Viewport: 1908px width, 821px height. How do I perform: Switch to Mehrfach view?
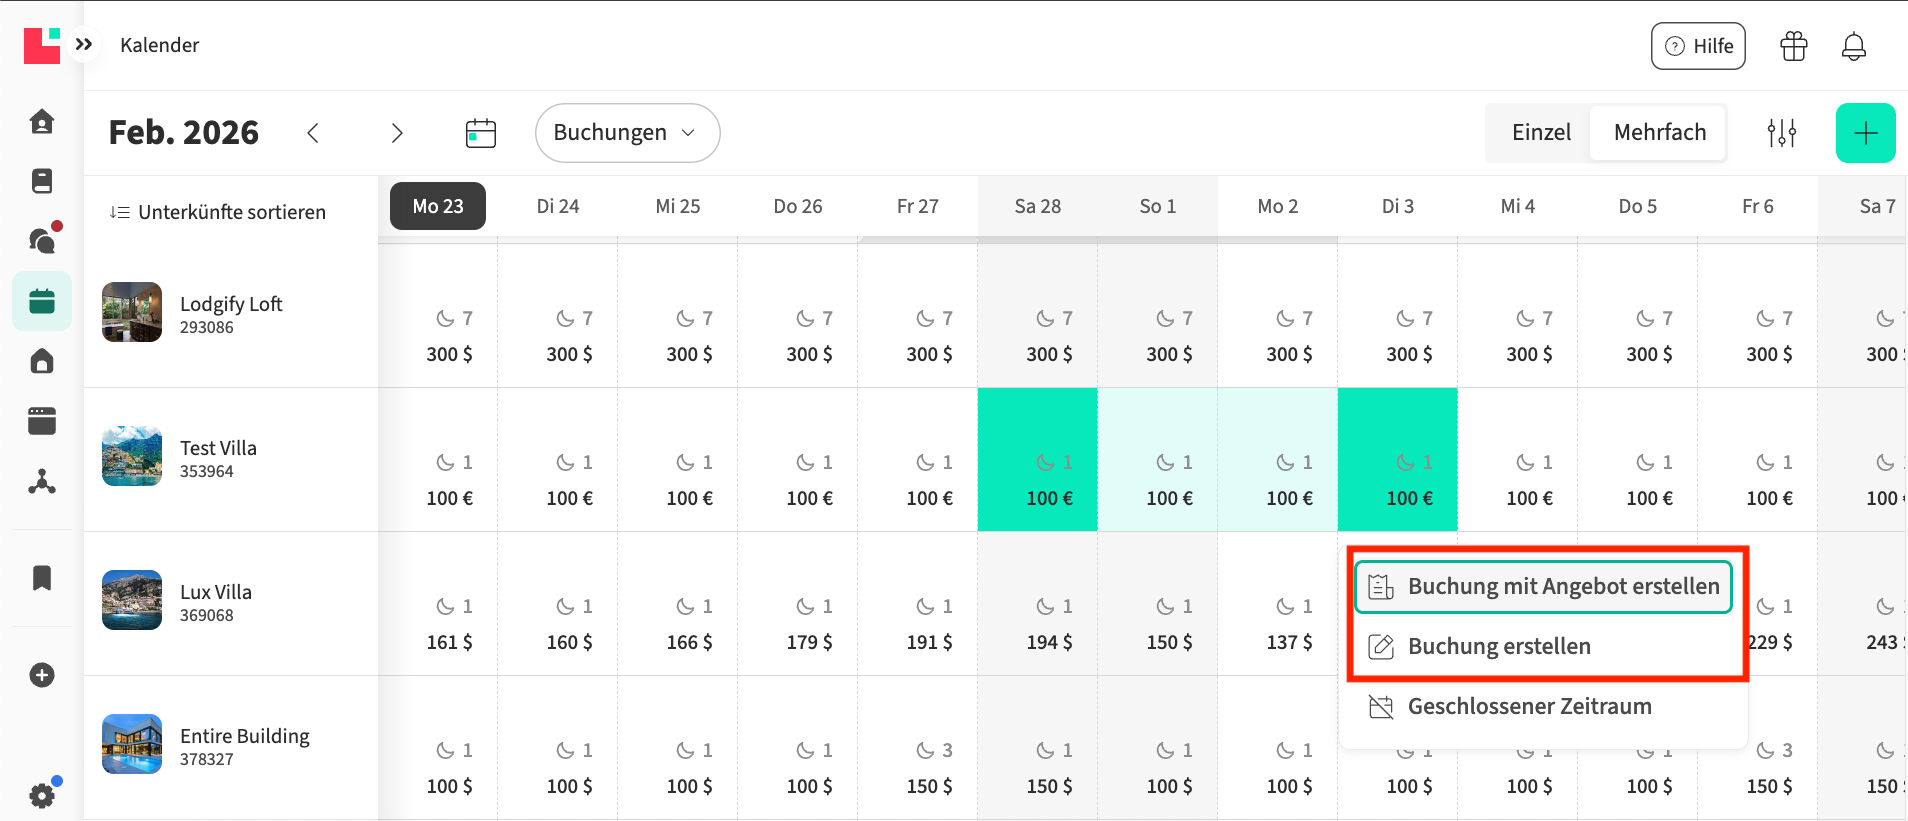(x=1659, y=133)
